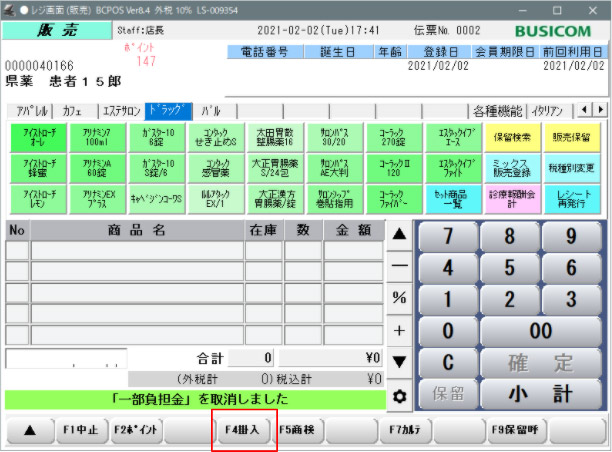Tap the 00 key on keypad

pyautogui.click(x=541, y=331)
